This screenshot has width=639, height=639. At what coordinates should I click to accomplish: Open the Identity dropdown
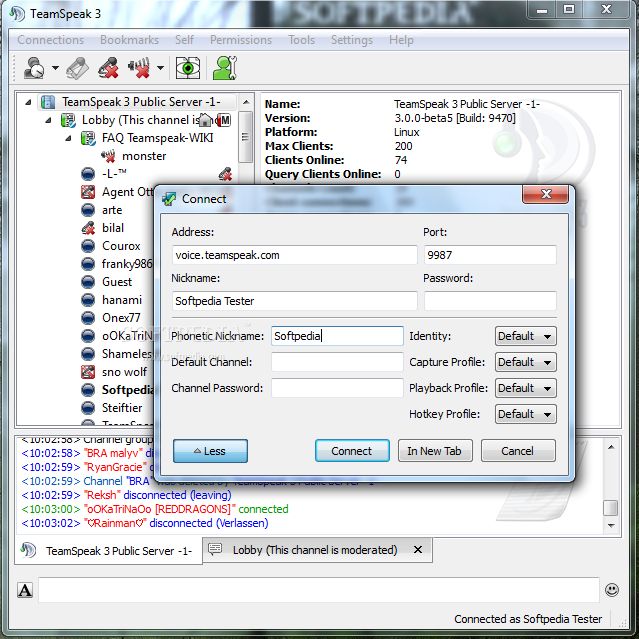click(525, 336)
